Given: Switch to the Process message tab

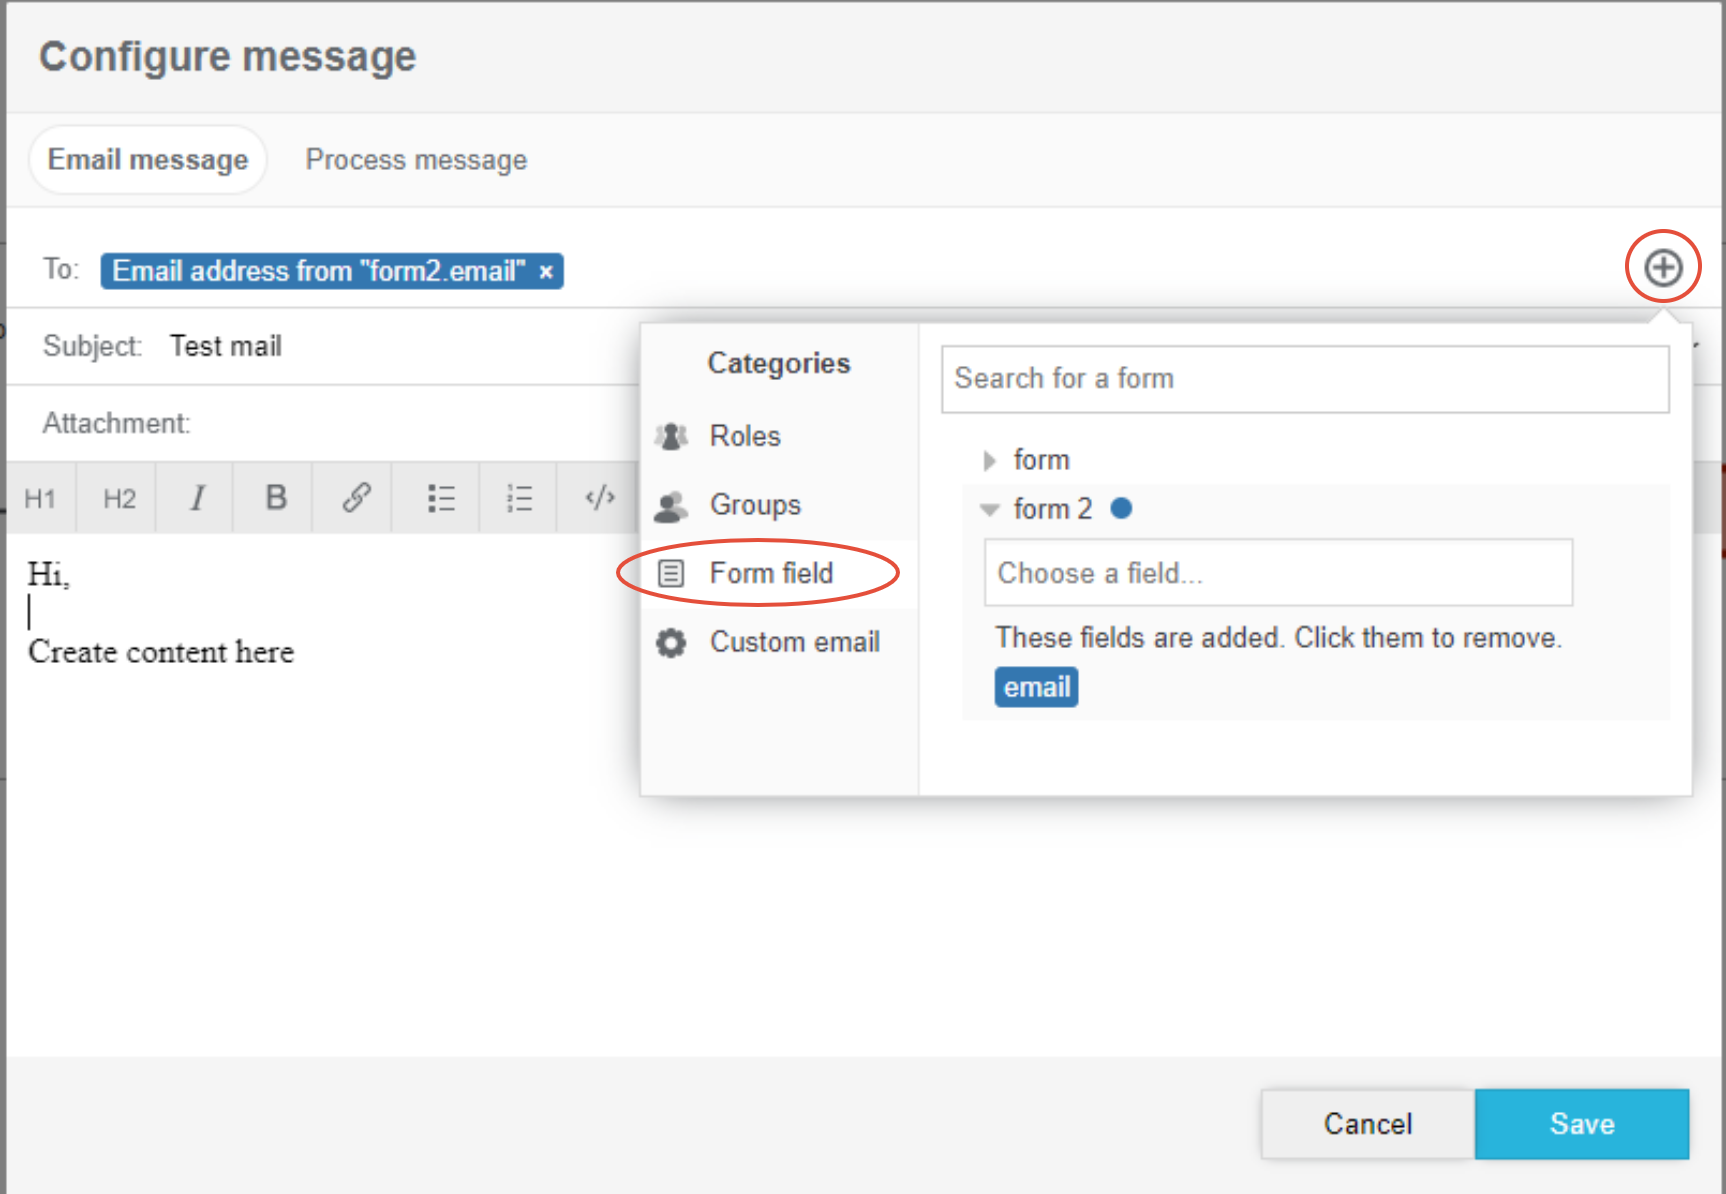Looking at the screenshot, I should [416, 160].
